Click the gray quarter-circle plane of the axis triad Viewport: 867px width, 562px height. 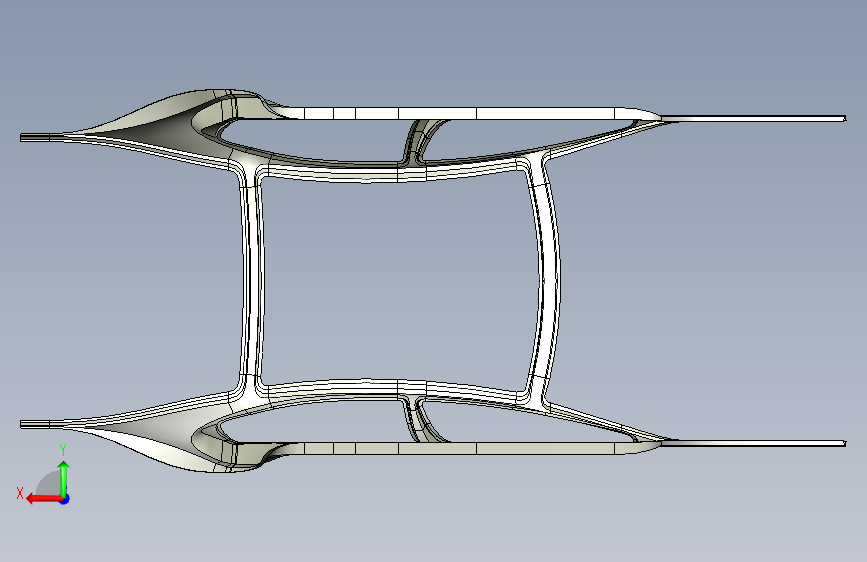pyautogui.click(x=50, y=484)
